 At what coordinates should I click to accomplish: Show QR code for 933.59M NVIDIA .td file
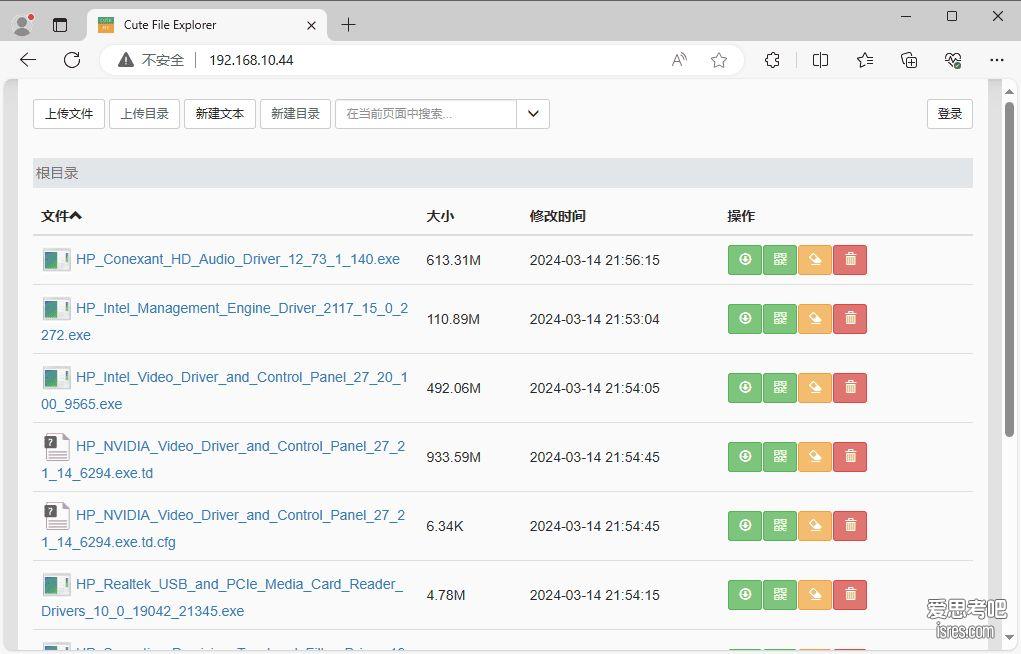pyautogui.click(x=780, y=457)
